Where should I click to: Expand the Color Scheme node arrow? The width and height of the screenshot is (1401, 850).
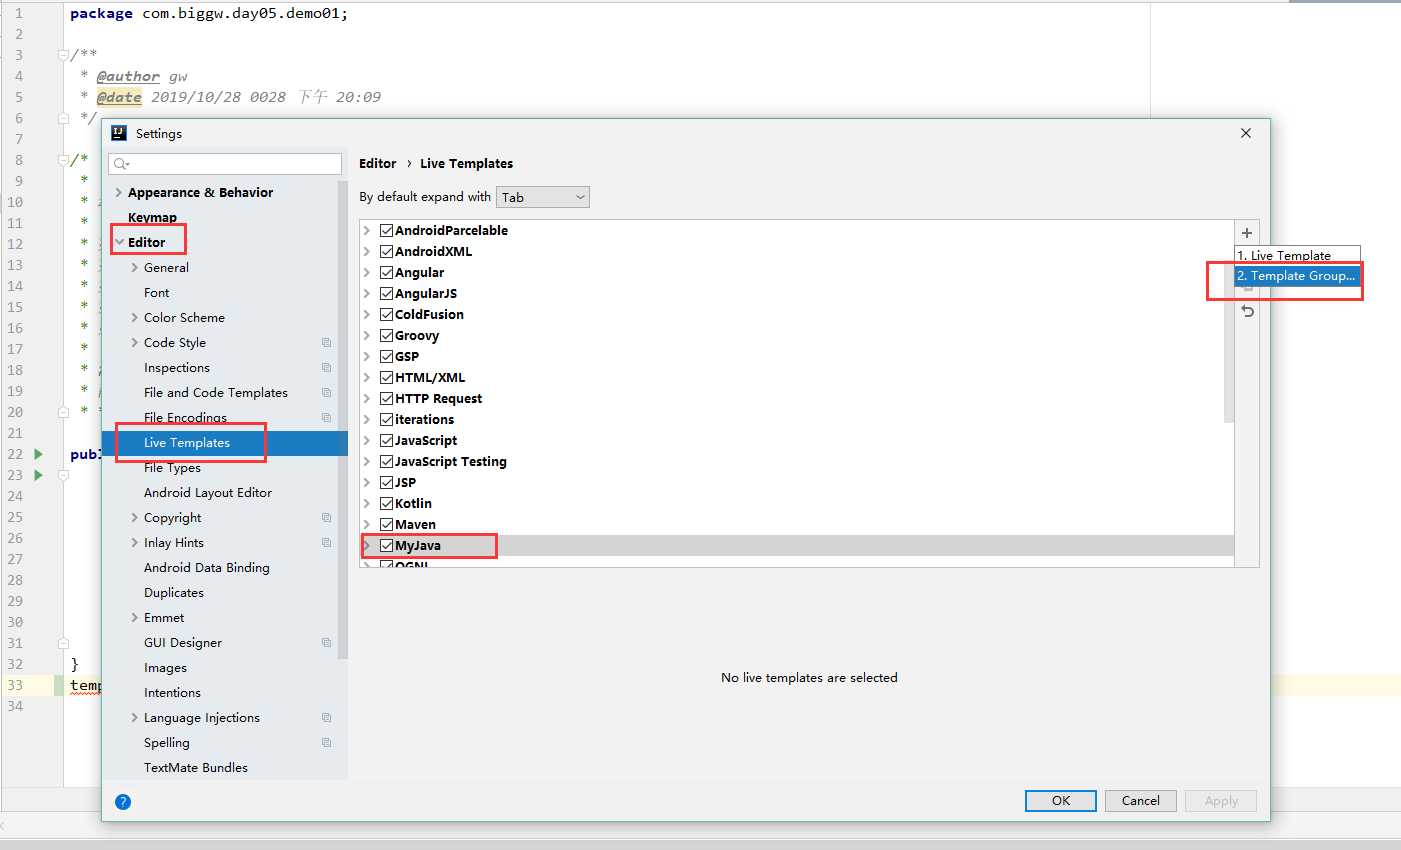click(x=135, y=318)
